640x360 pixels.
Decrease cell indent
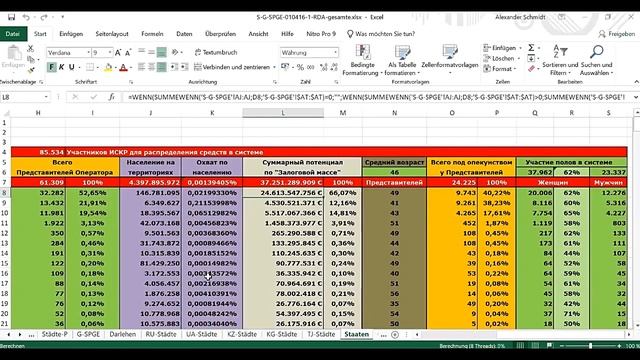(x=174, y=67)
